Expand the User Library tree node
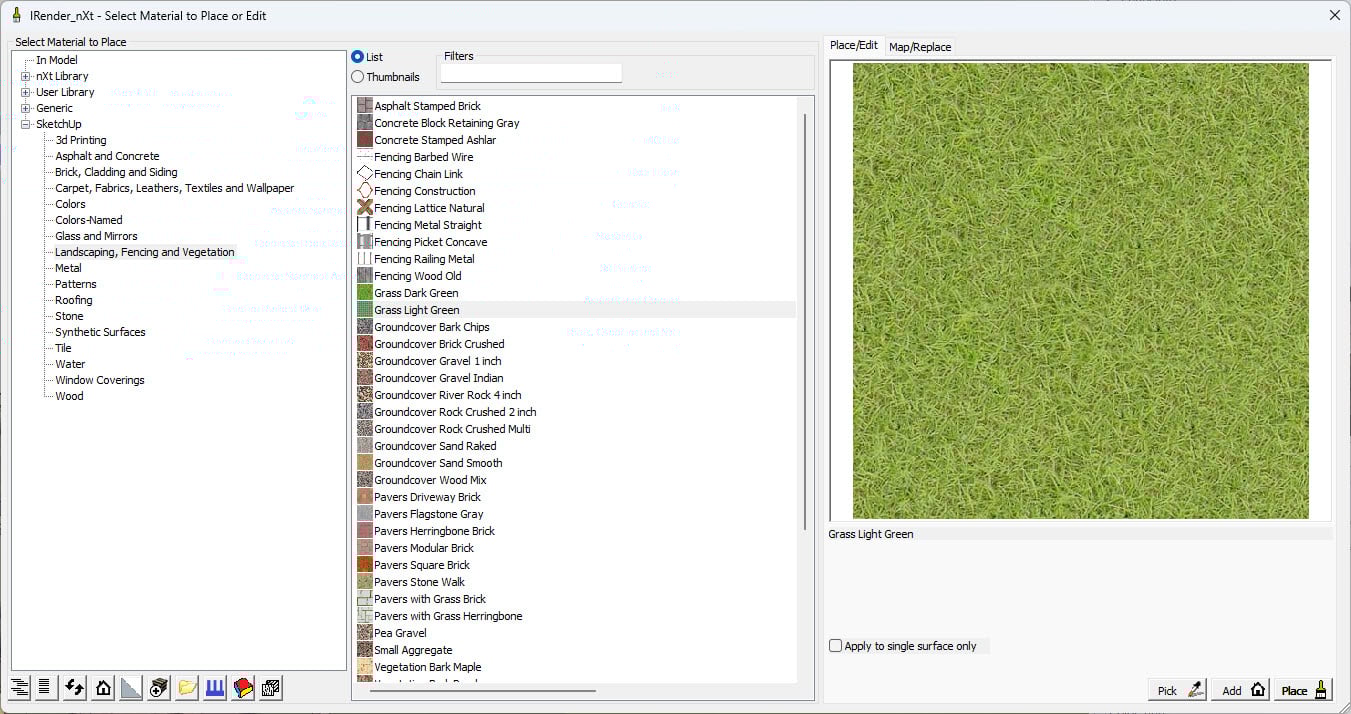Viewport: 1351px width, 714px height. pos(26,92)
